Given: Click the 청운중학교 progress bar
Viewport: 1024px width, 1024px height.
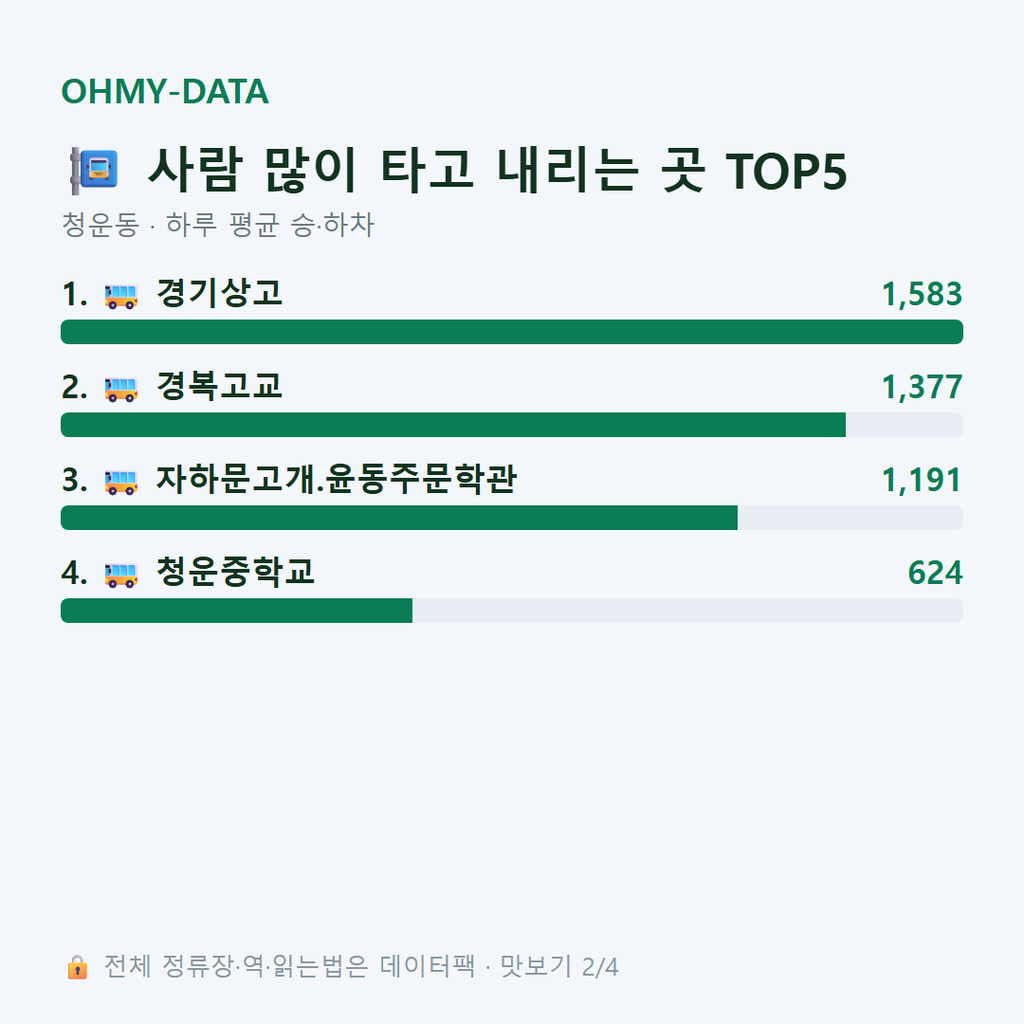Looking at the screenshot, I should (512, 610).
